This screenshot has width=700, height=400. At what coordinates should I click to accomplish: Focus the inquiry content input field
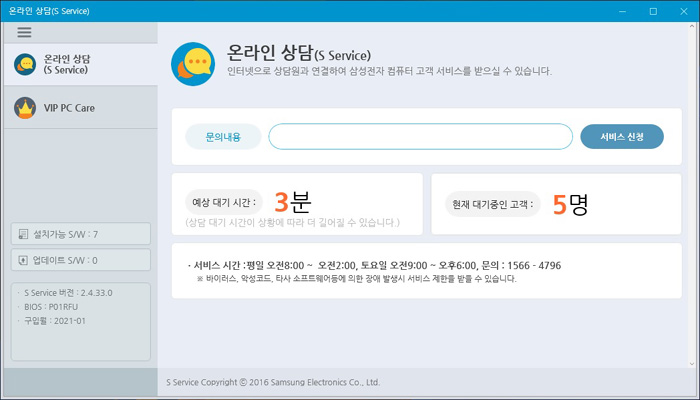coord(421,137)
